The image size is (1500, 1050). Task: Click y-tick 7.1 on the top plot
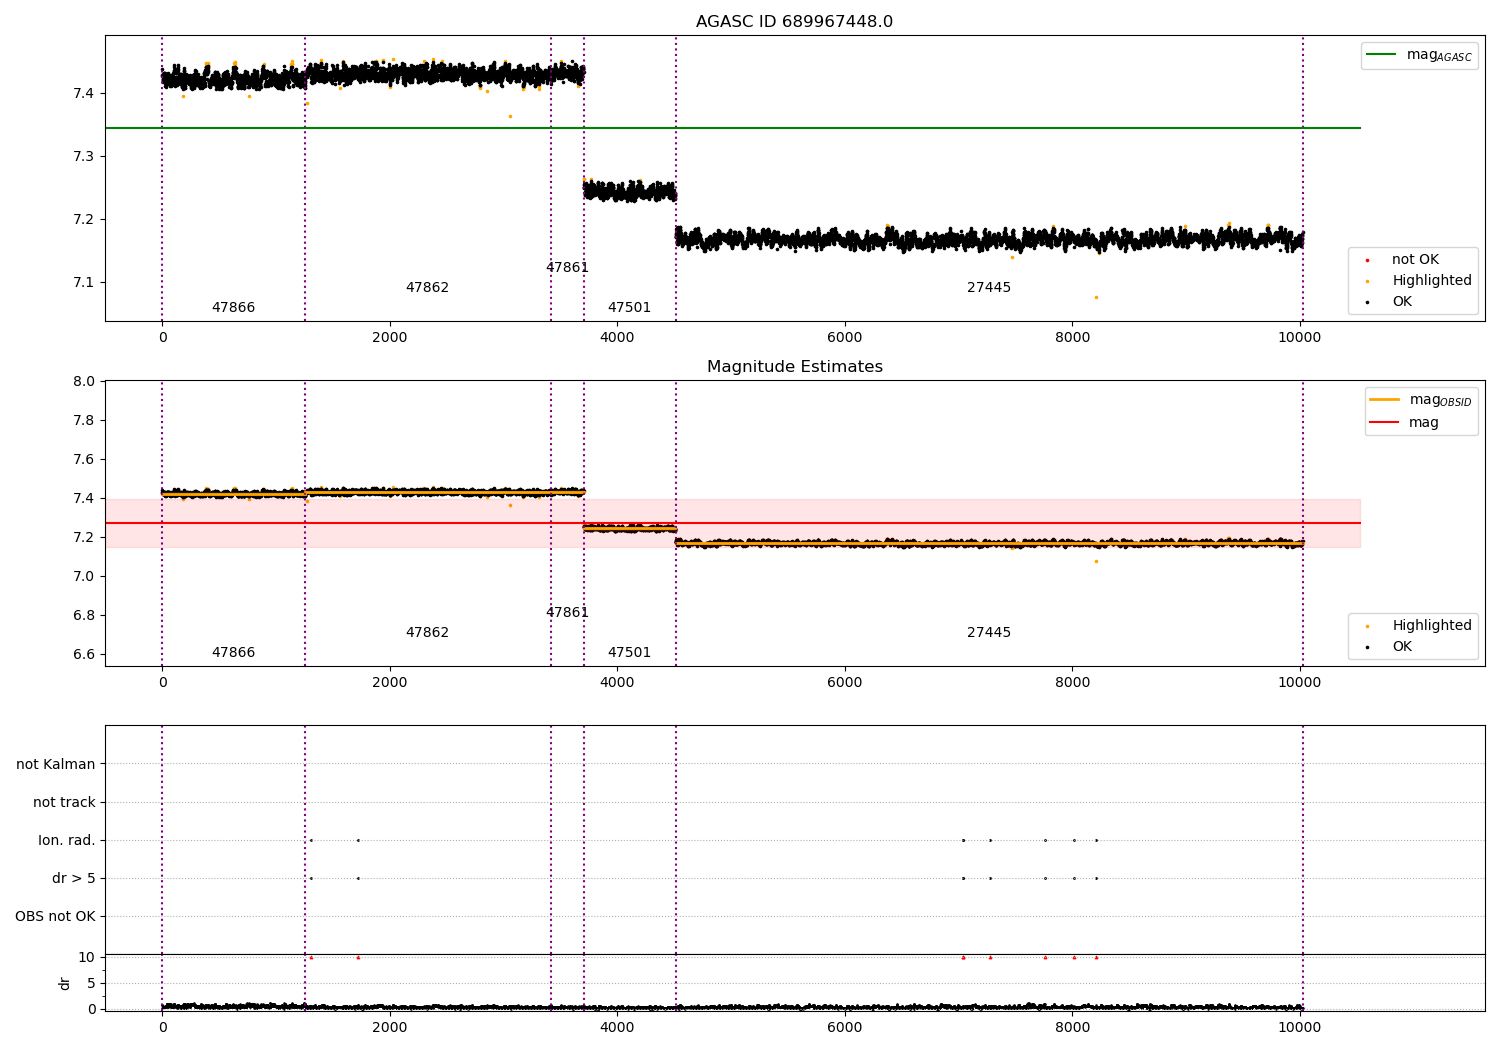click(x=84, y=283)
